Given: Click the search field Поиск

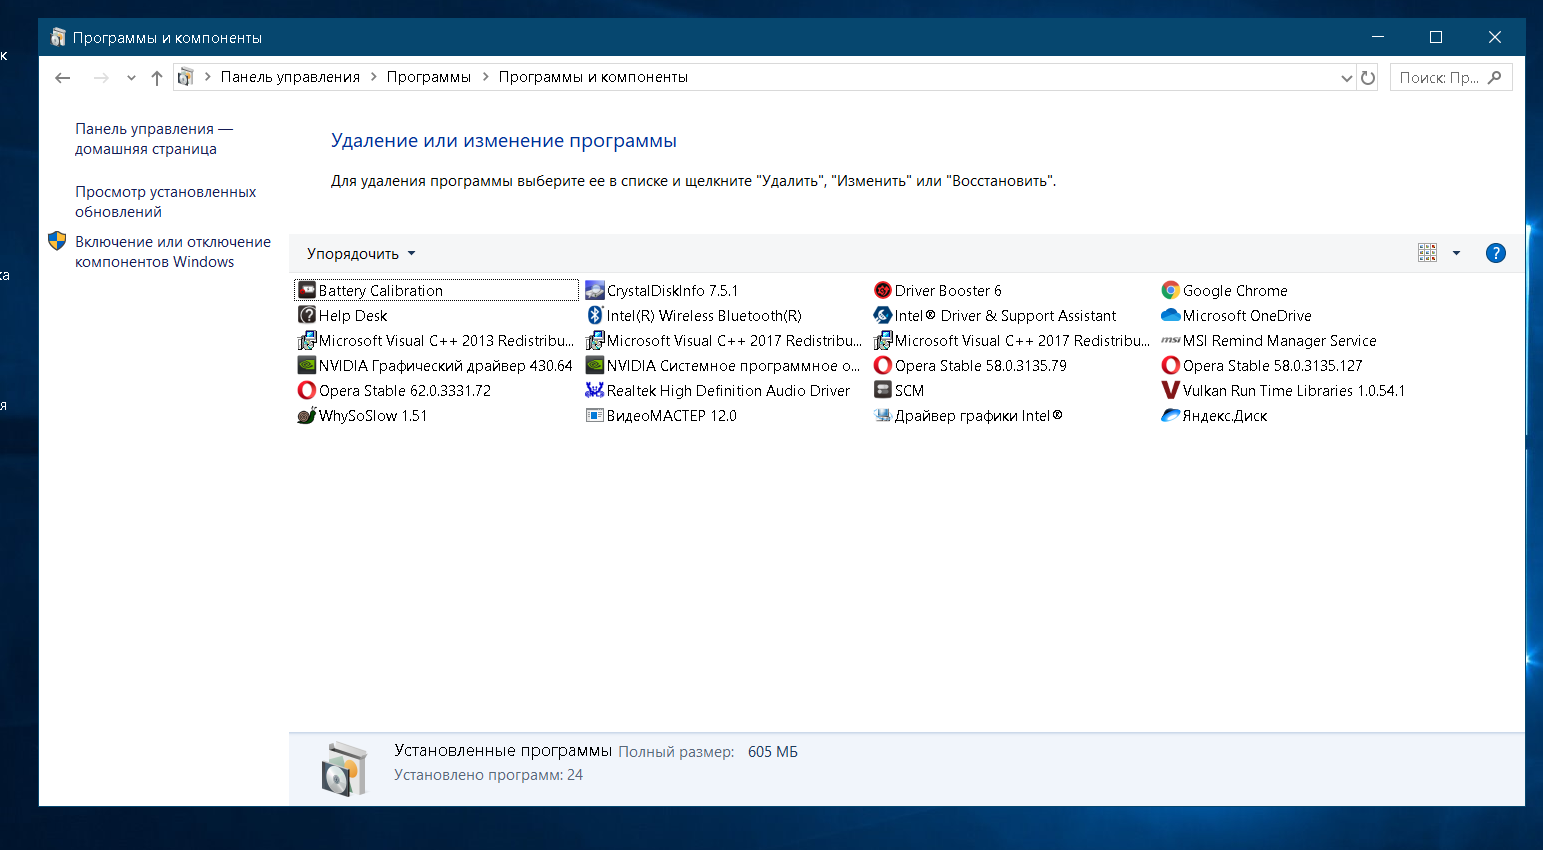Looking at the screenshot, I should point(1451,77).
